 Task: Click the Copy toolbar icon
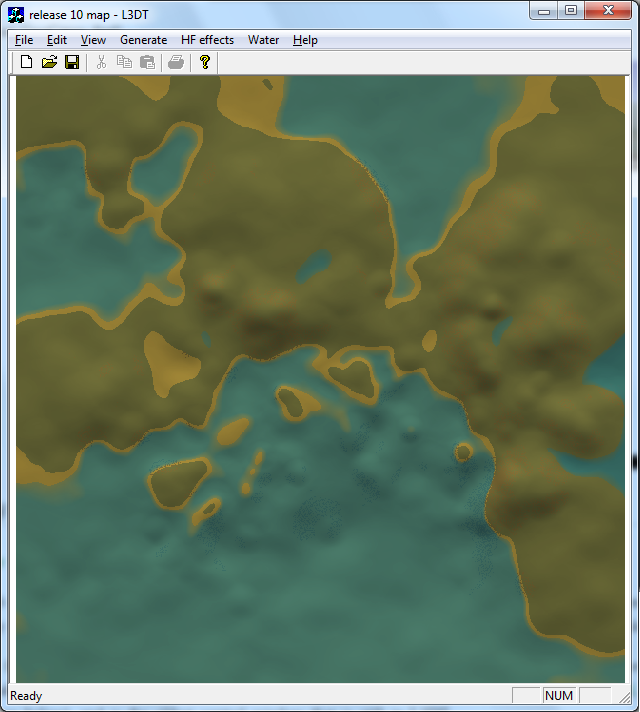pyautogui.click(x=124, y=62)
